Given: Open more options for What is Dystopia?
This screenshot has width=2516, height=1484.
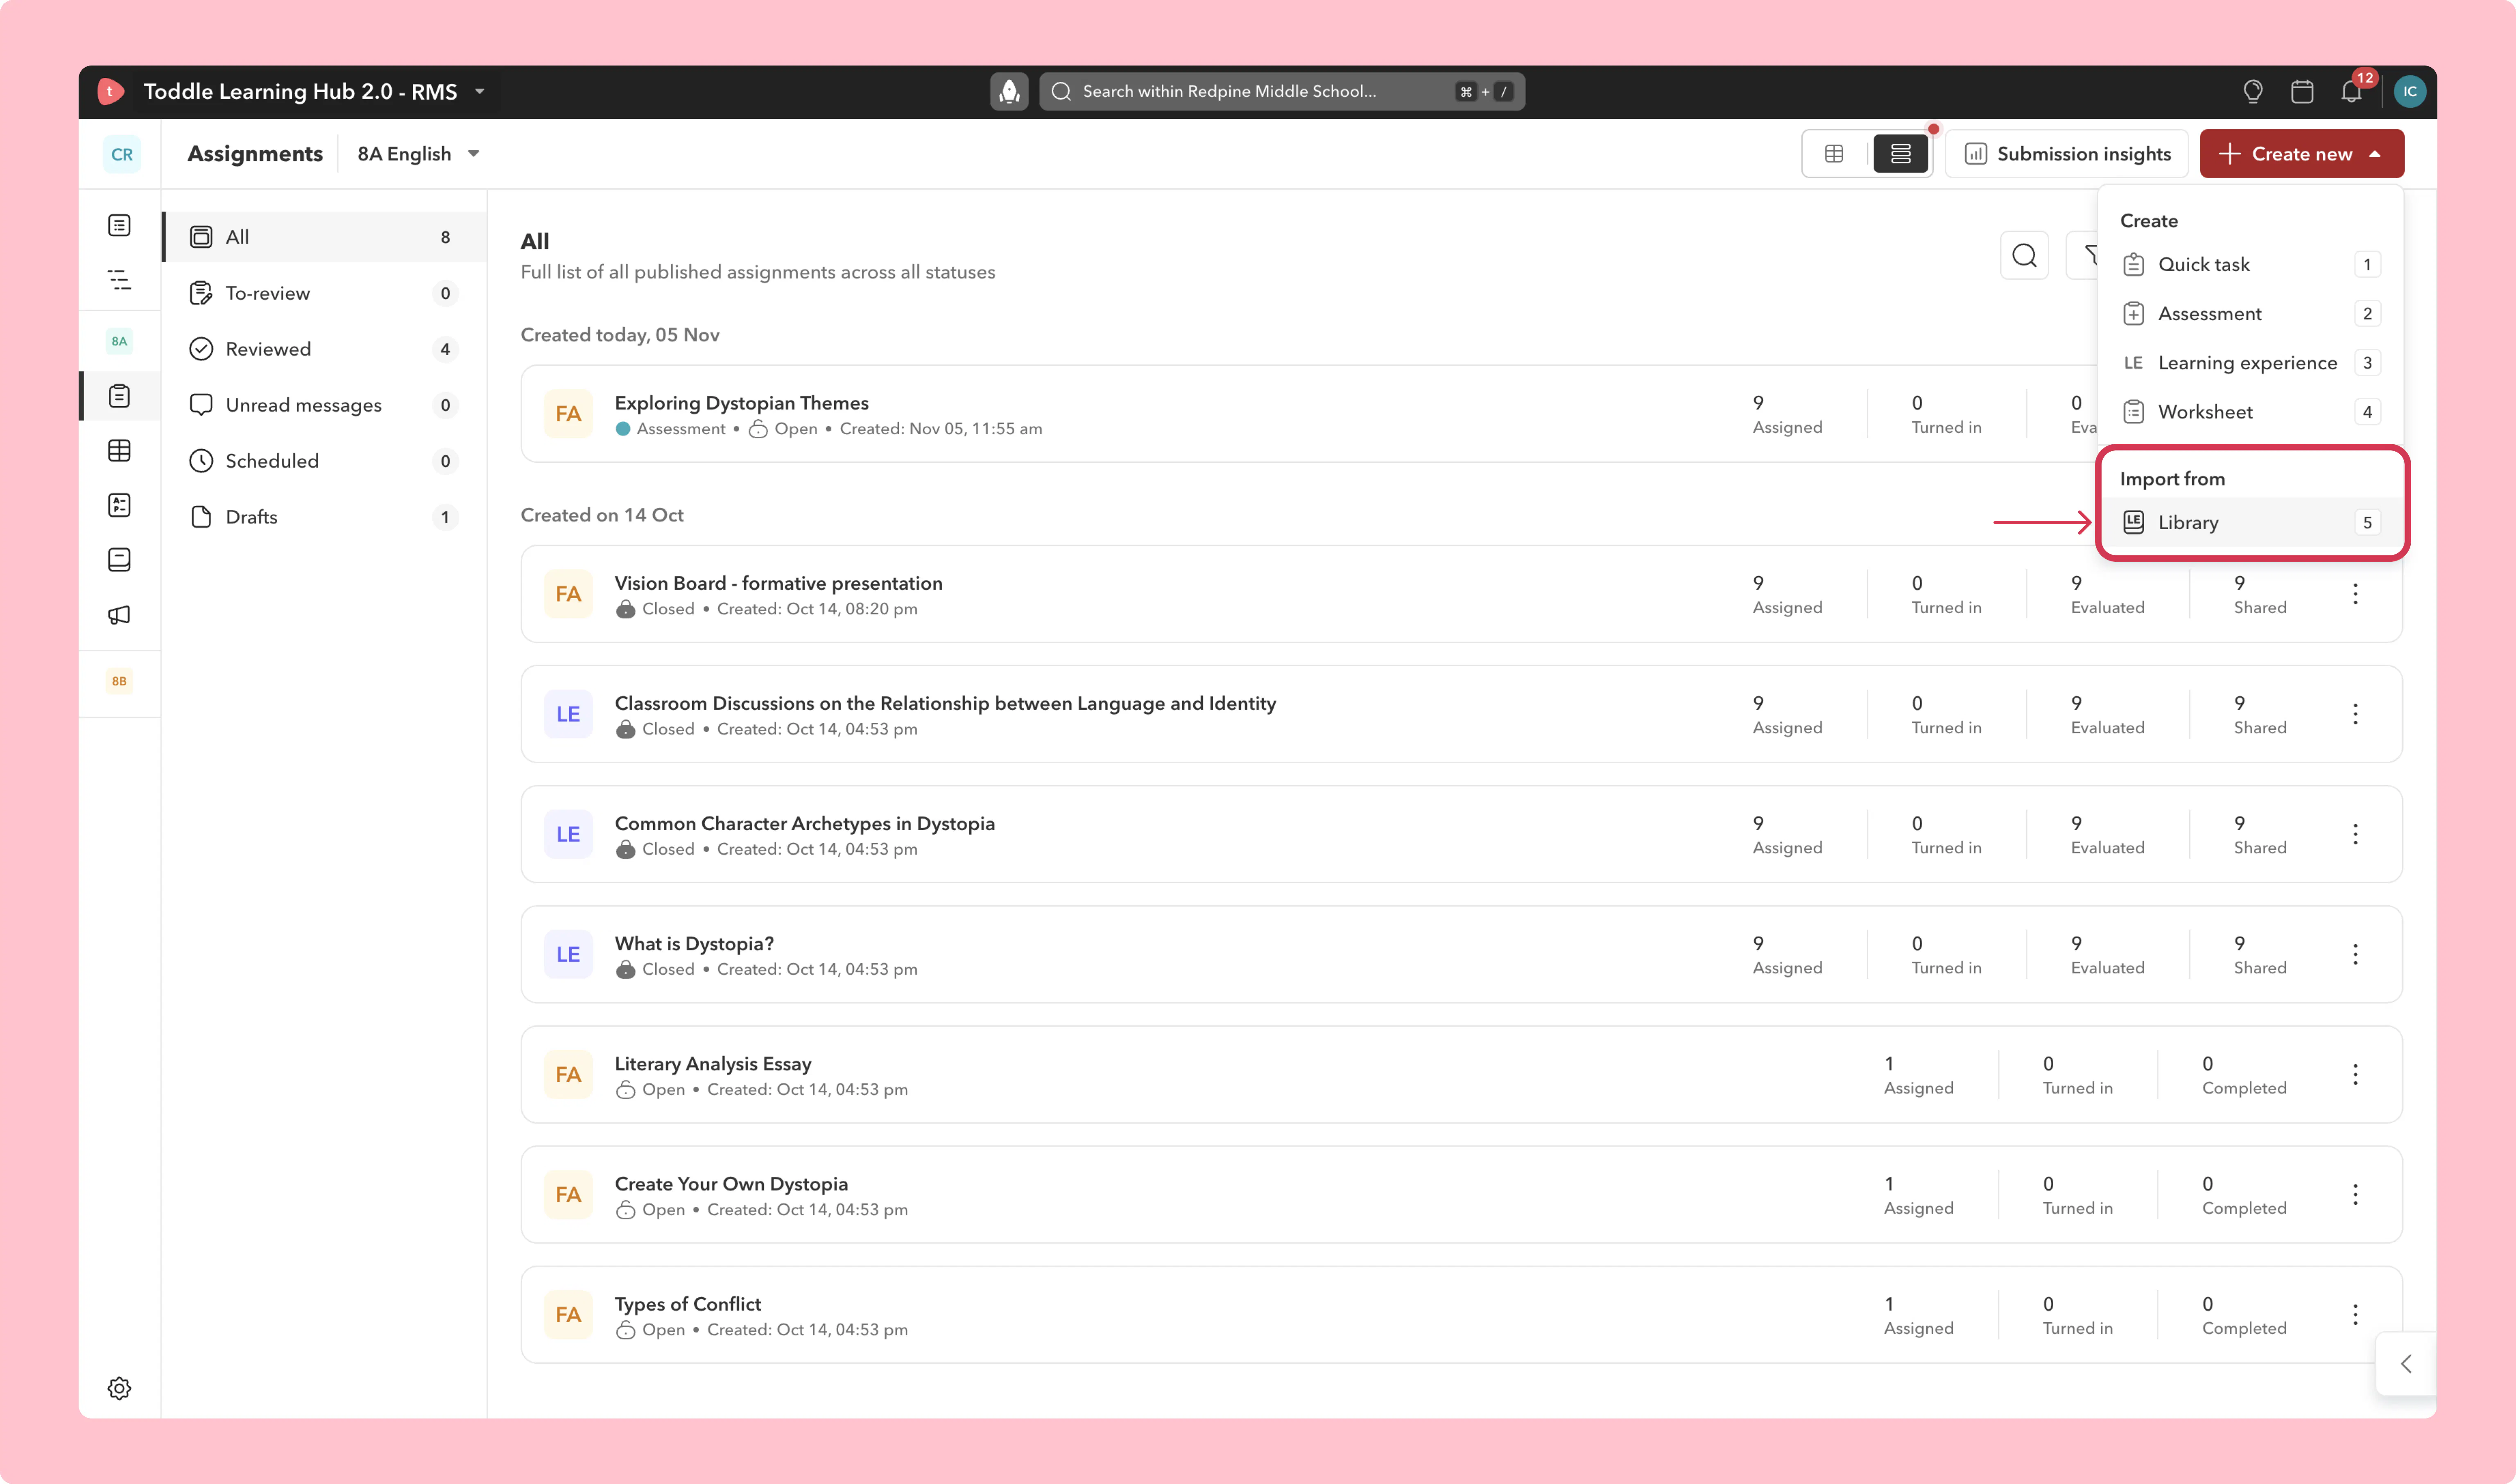Looking at the screenshot, I should tap(2355, 954).
